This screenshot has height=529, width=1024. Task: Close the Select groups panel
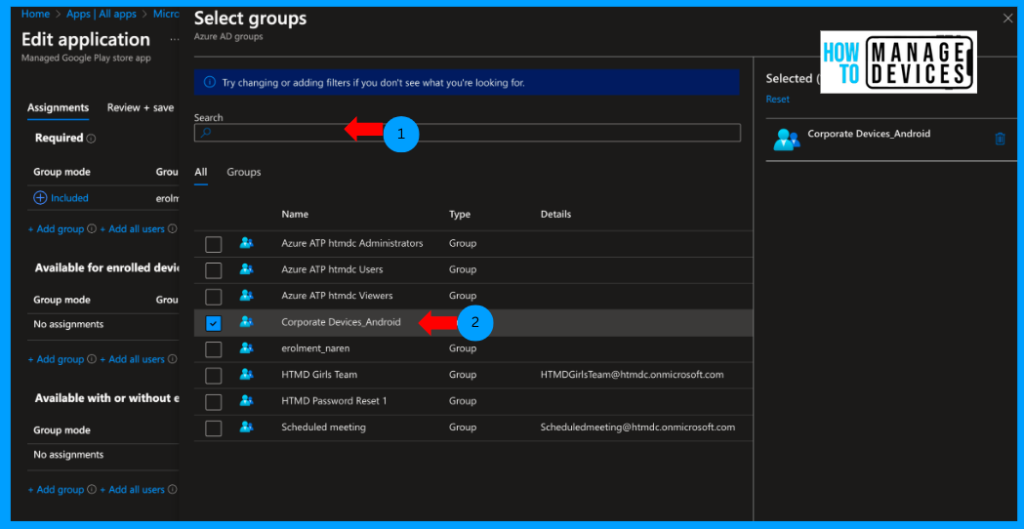tap(1008, 18)
